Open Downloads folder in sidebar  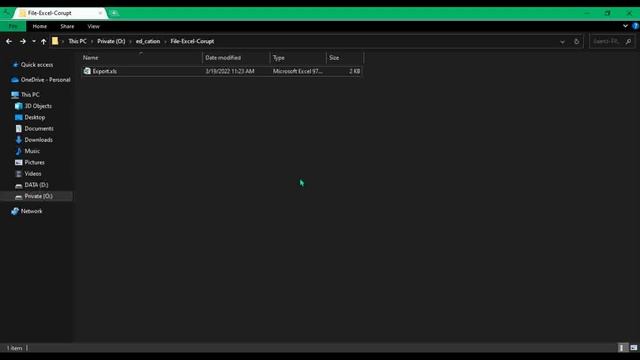(x=38, y=140)
